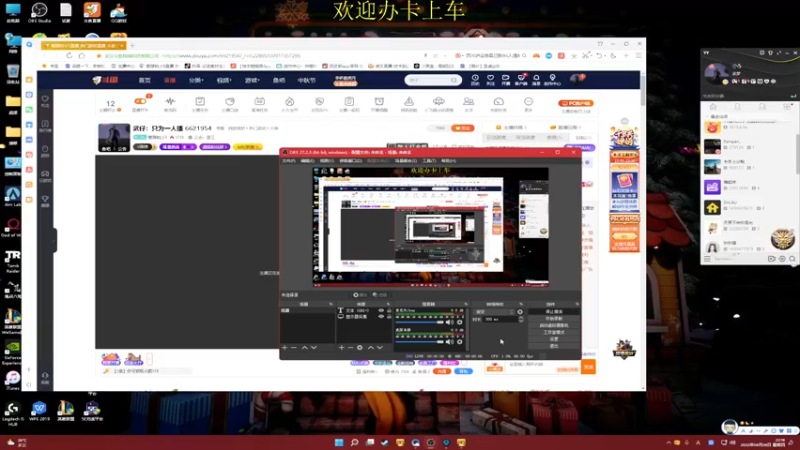The width and height of the screenshot is (800, 450).
Task: Click the orange follow button beside the streamer name
Action: (463, 128)
